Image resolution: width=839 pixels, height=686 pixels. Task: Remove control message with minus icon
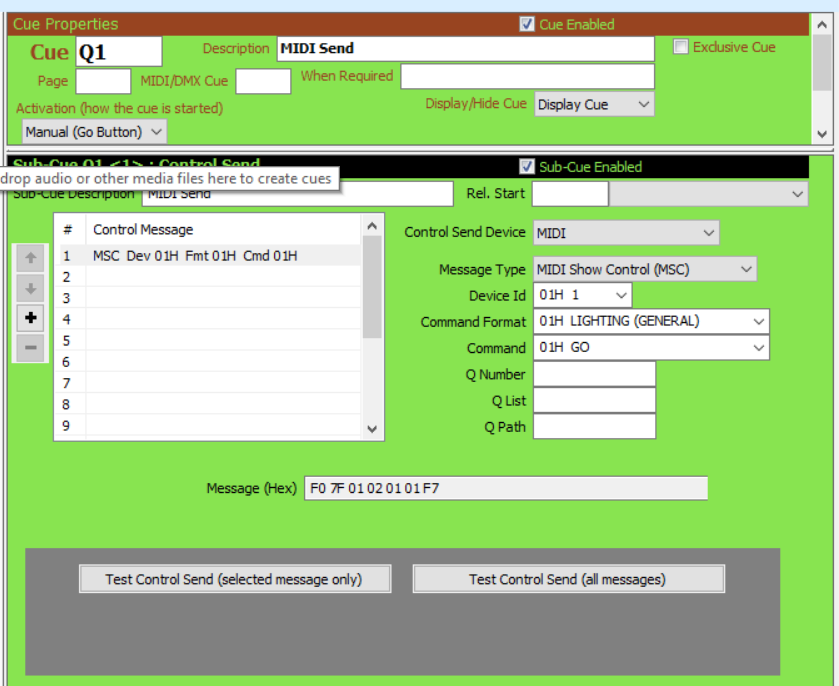[x=31, y=348]
